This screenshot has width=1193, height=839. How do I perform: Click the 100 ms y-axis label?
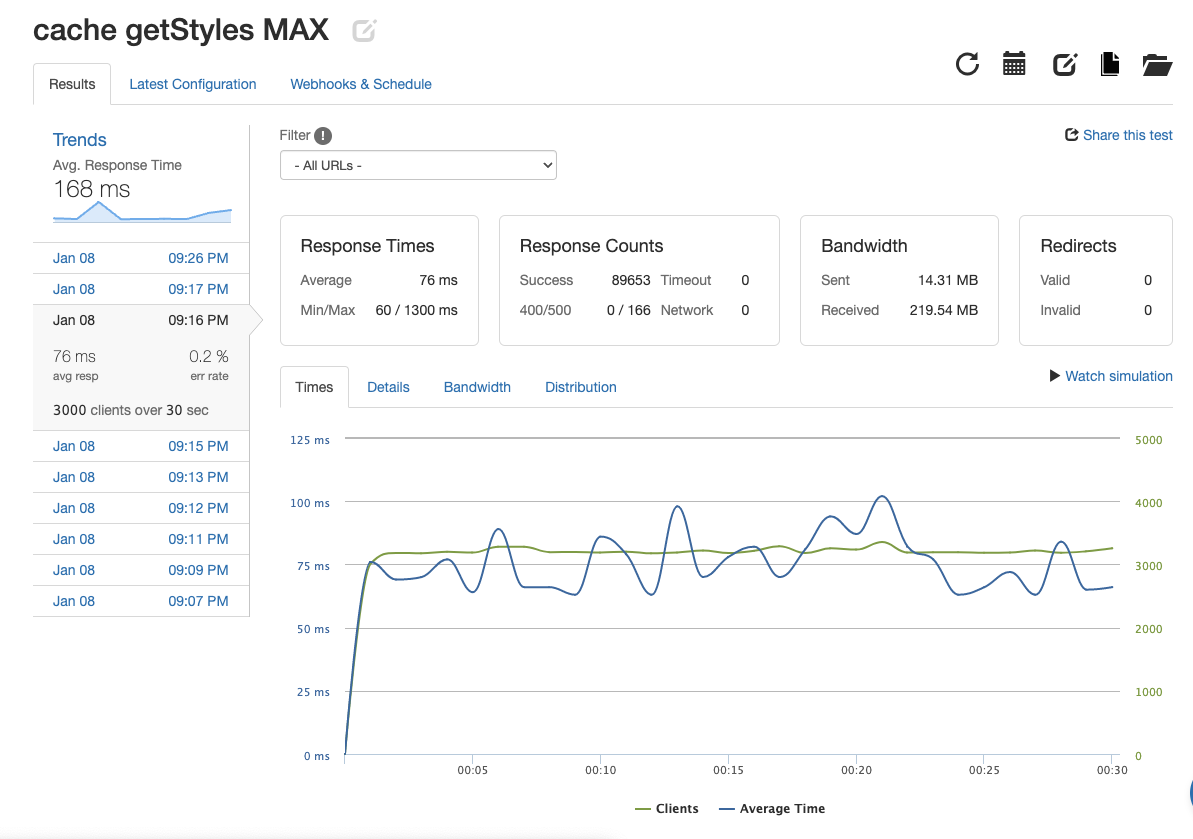tap(310, 503)
